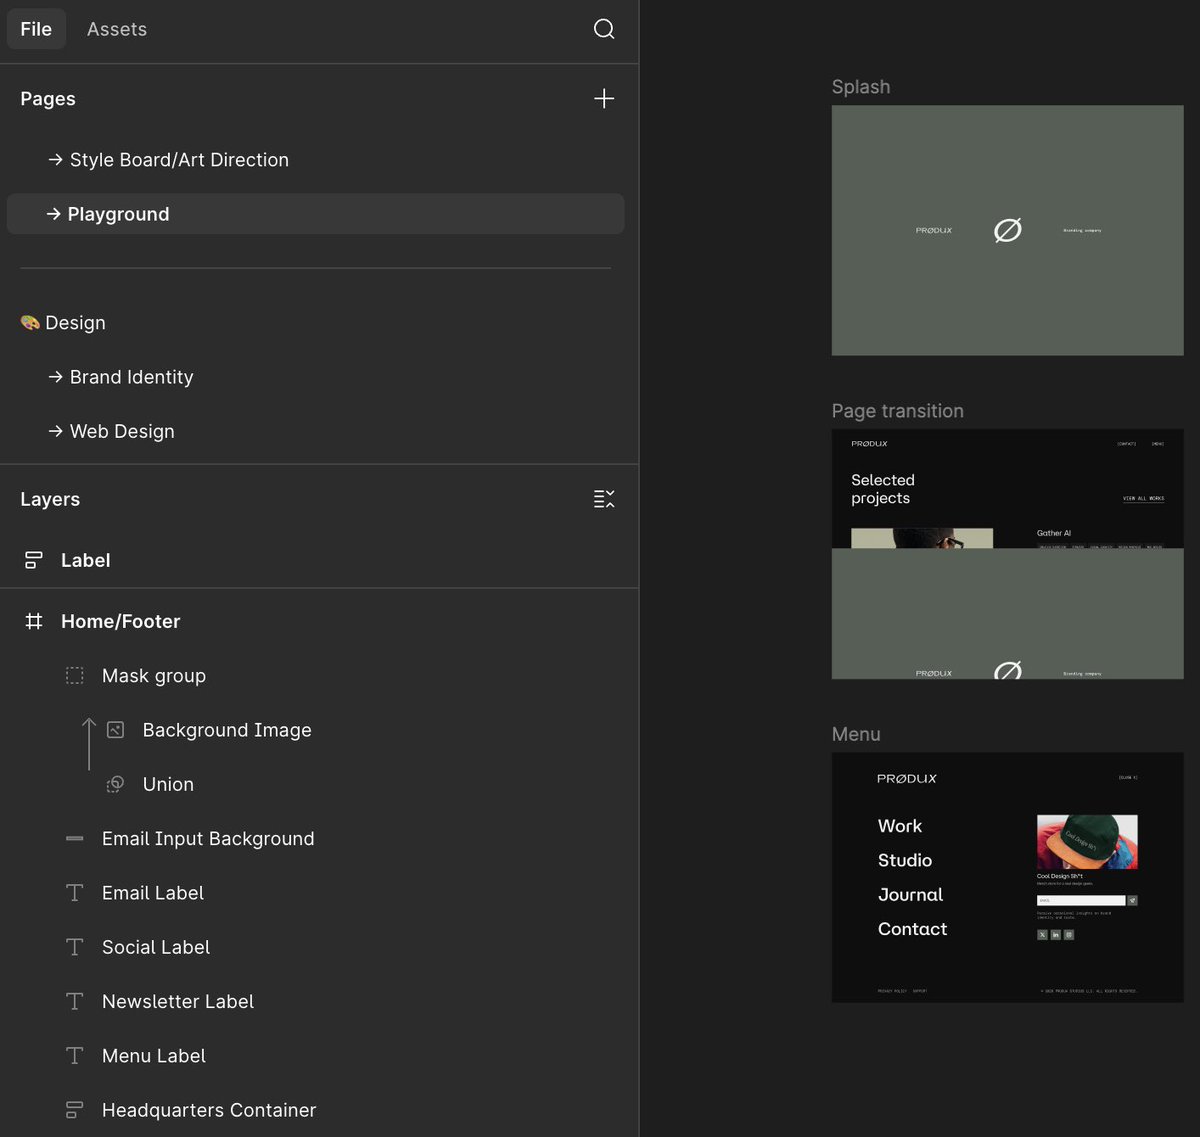The image size is (1200, 1137).
Task: Switch to the Assets tab
Action: click(116, 29)
